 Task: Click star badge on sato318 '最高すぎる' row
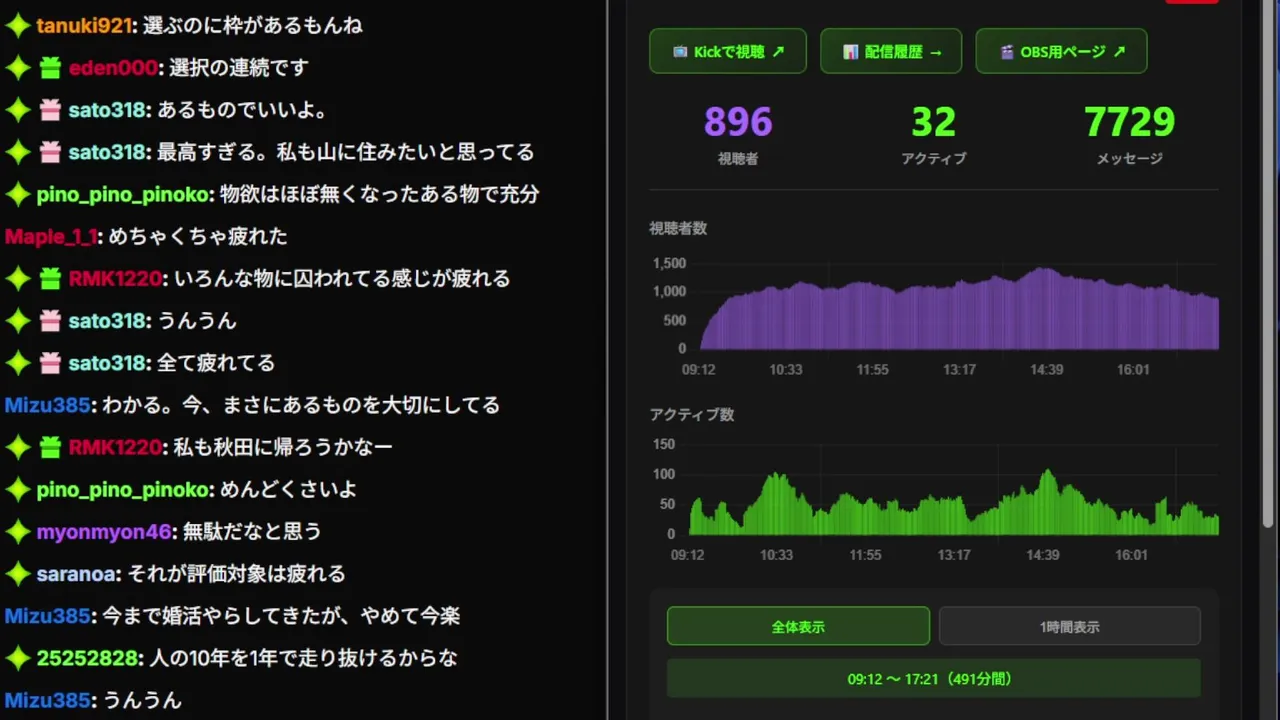(x=17, y=152)
